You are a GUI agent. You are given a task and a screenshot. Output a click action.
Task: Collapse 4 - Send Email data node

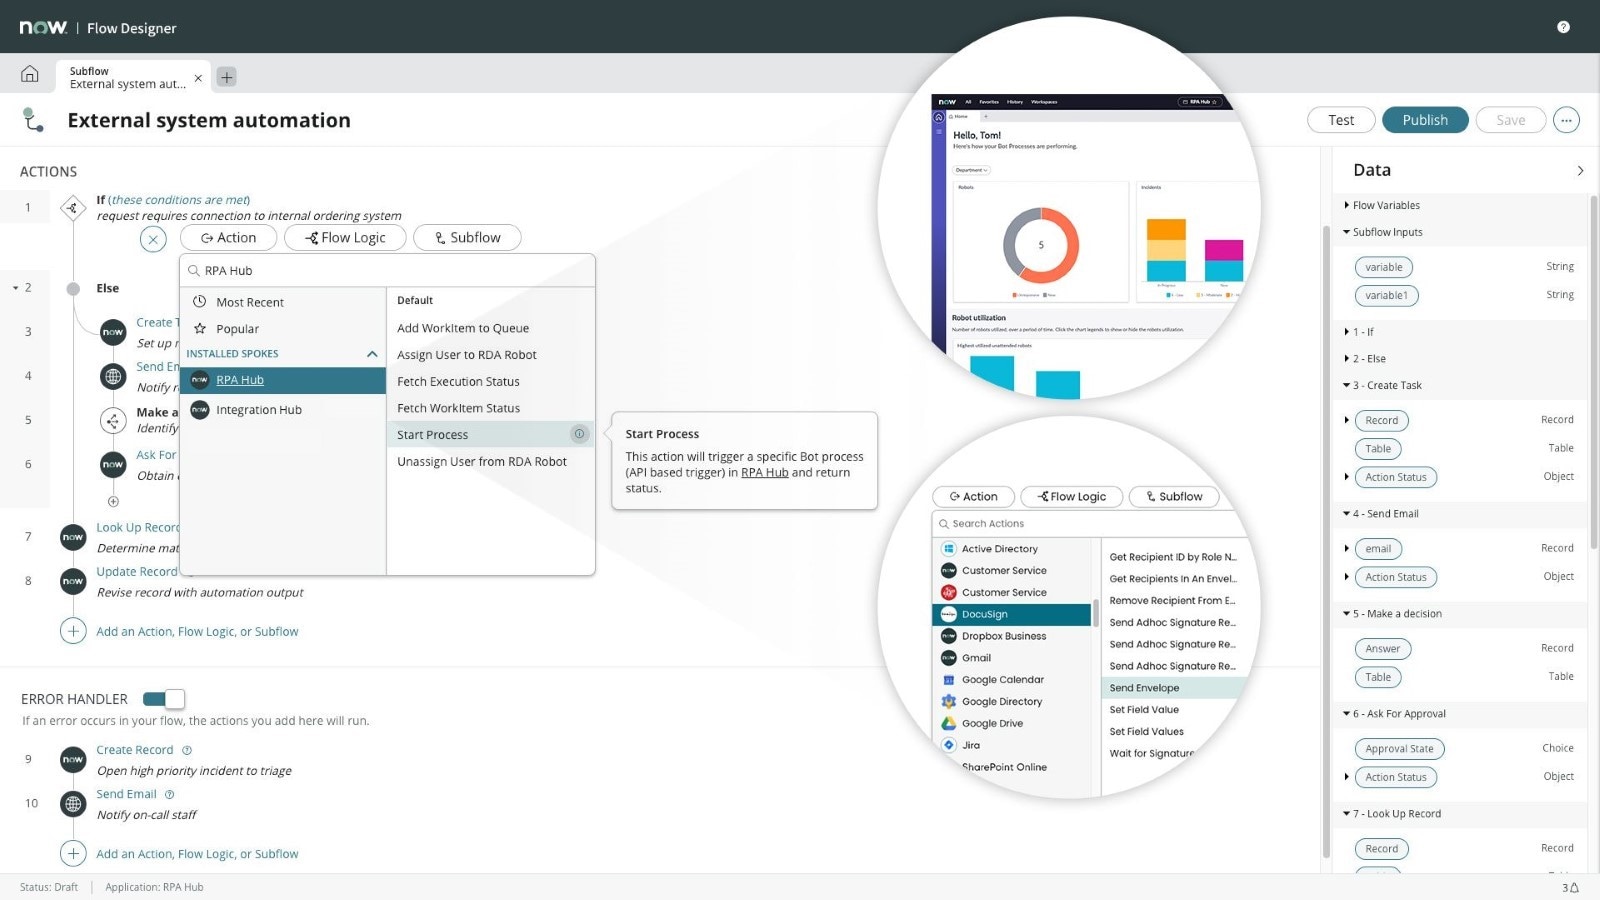coord(1346,514)
